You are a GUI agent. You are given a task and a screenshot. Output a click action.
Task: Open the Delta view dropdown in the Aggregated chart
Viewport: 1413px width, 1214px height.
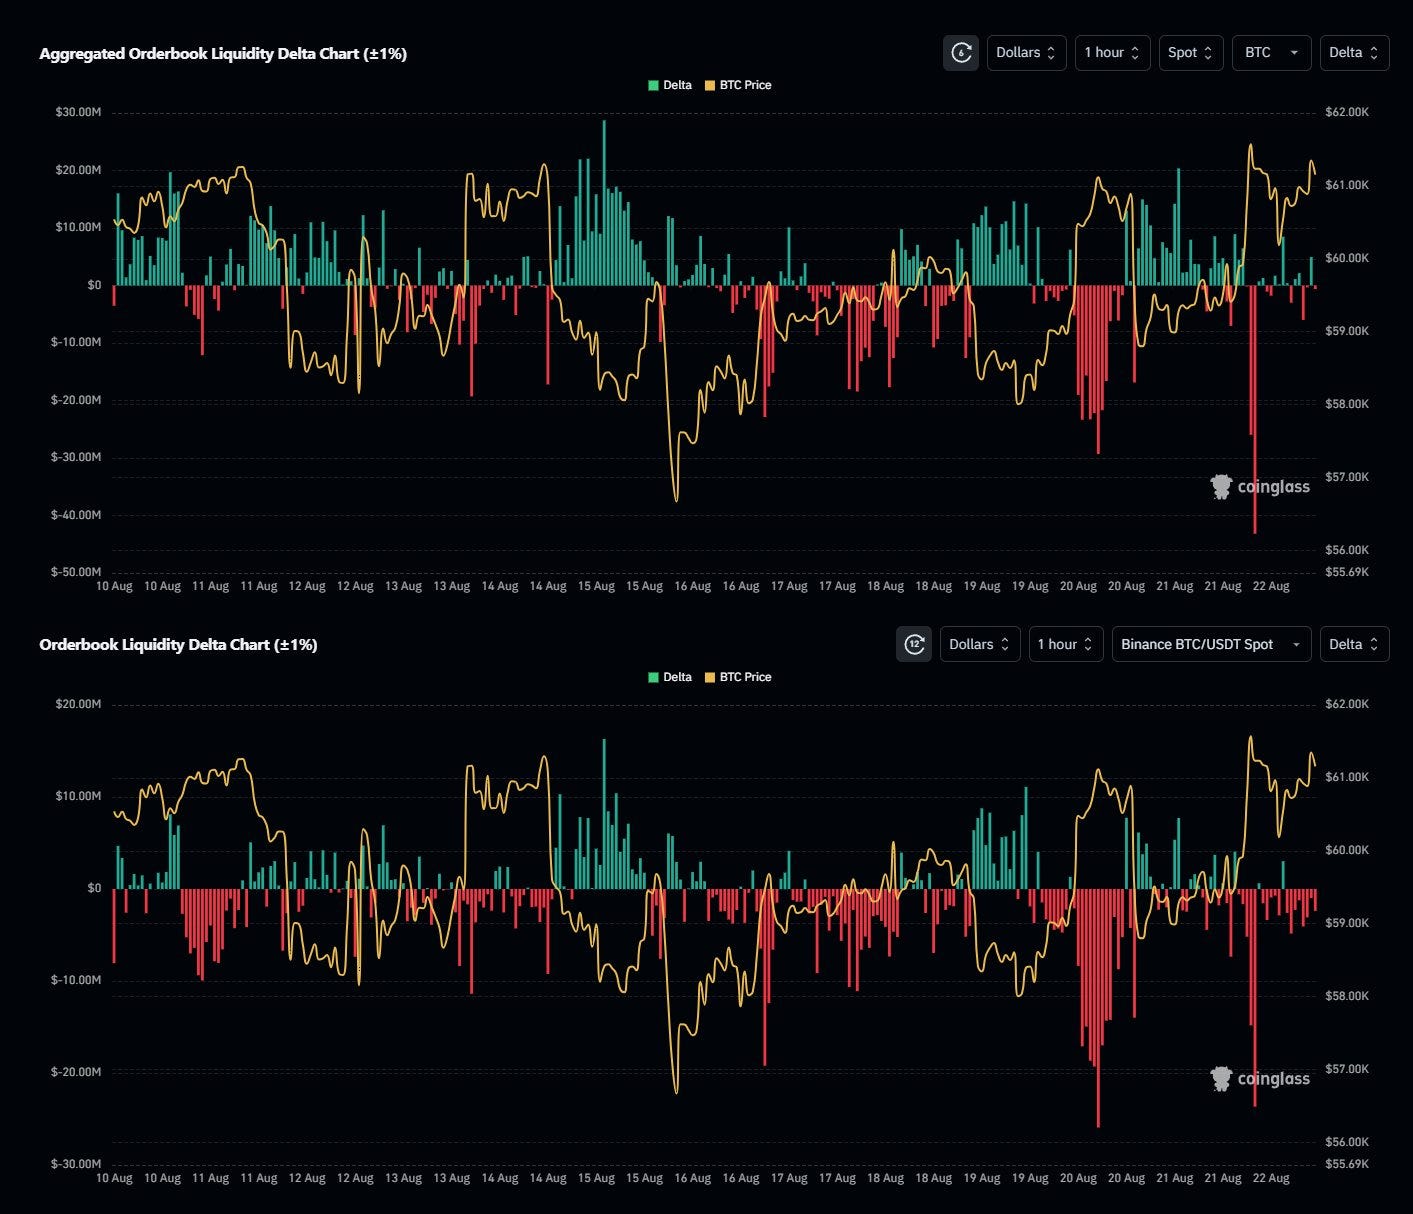tap(1354, 53)
